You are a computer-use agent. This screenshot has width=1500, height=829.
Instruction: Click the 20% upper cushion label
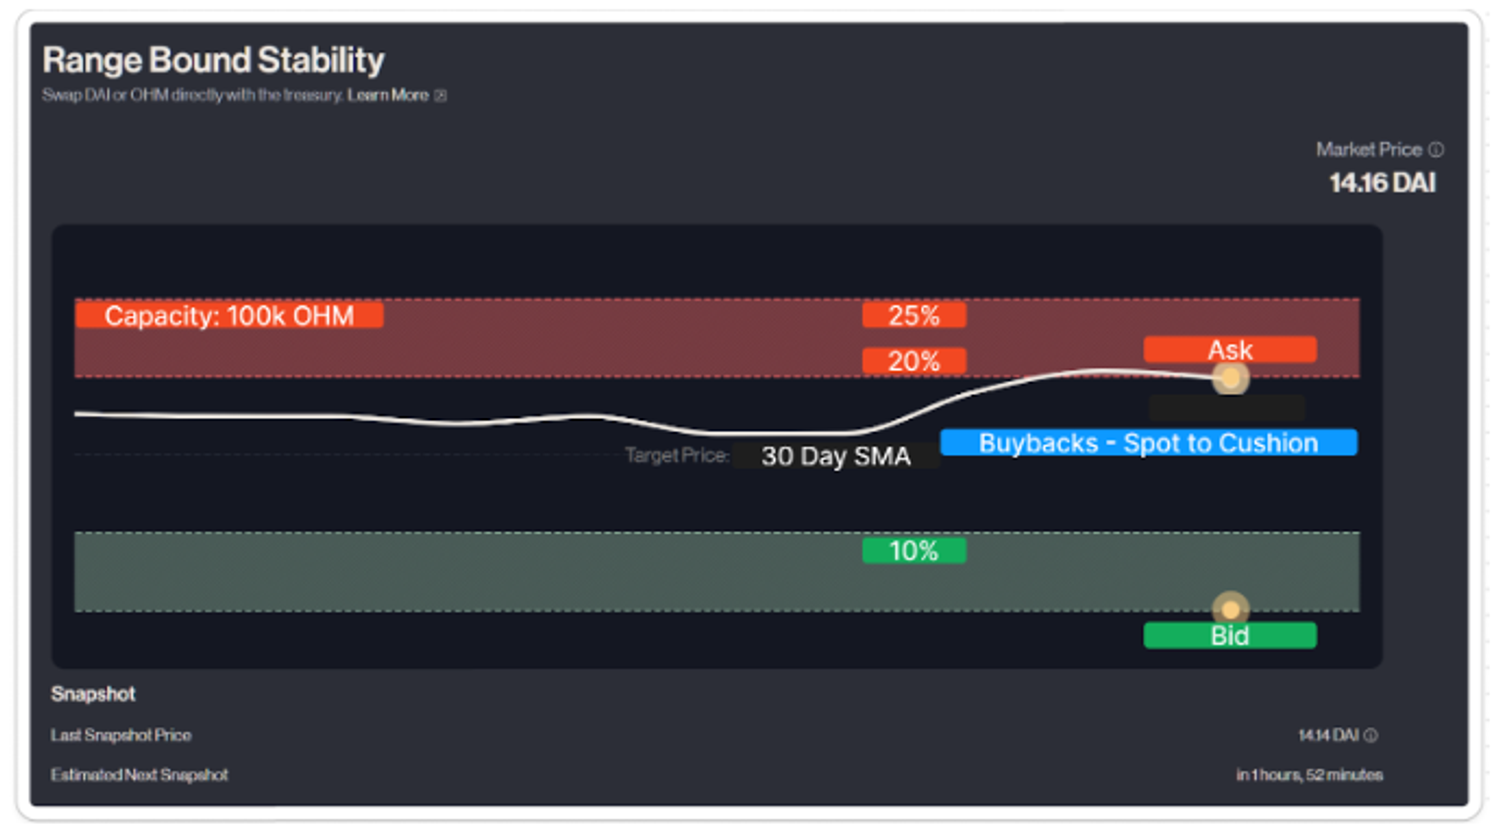pos(914,361)
